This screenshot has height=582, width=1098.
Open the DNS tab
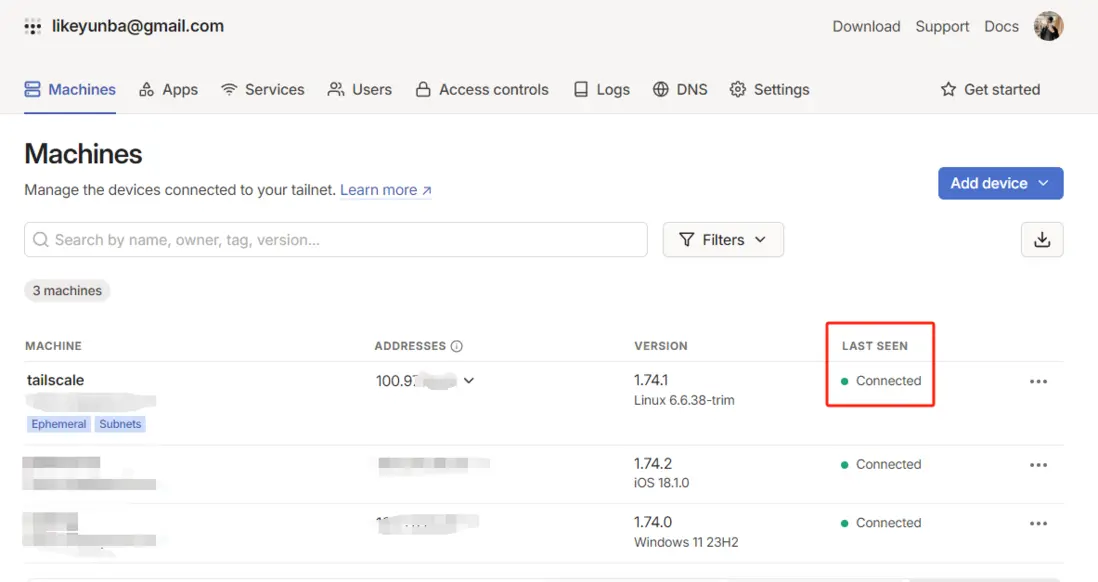[x=680, y=89]
